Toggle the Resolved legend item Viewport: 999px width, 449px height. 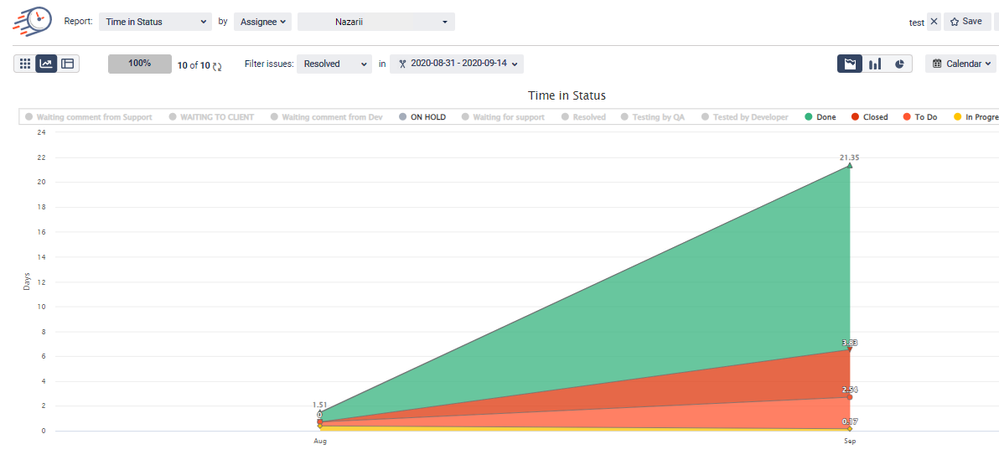tap(584, 117)
